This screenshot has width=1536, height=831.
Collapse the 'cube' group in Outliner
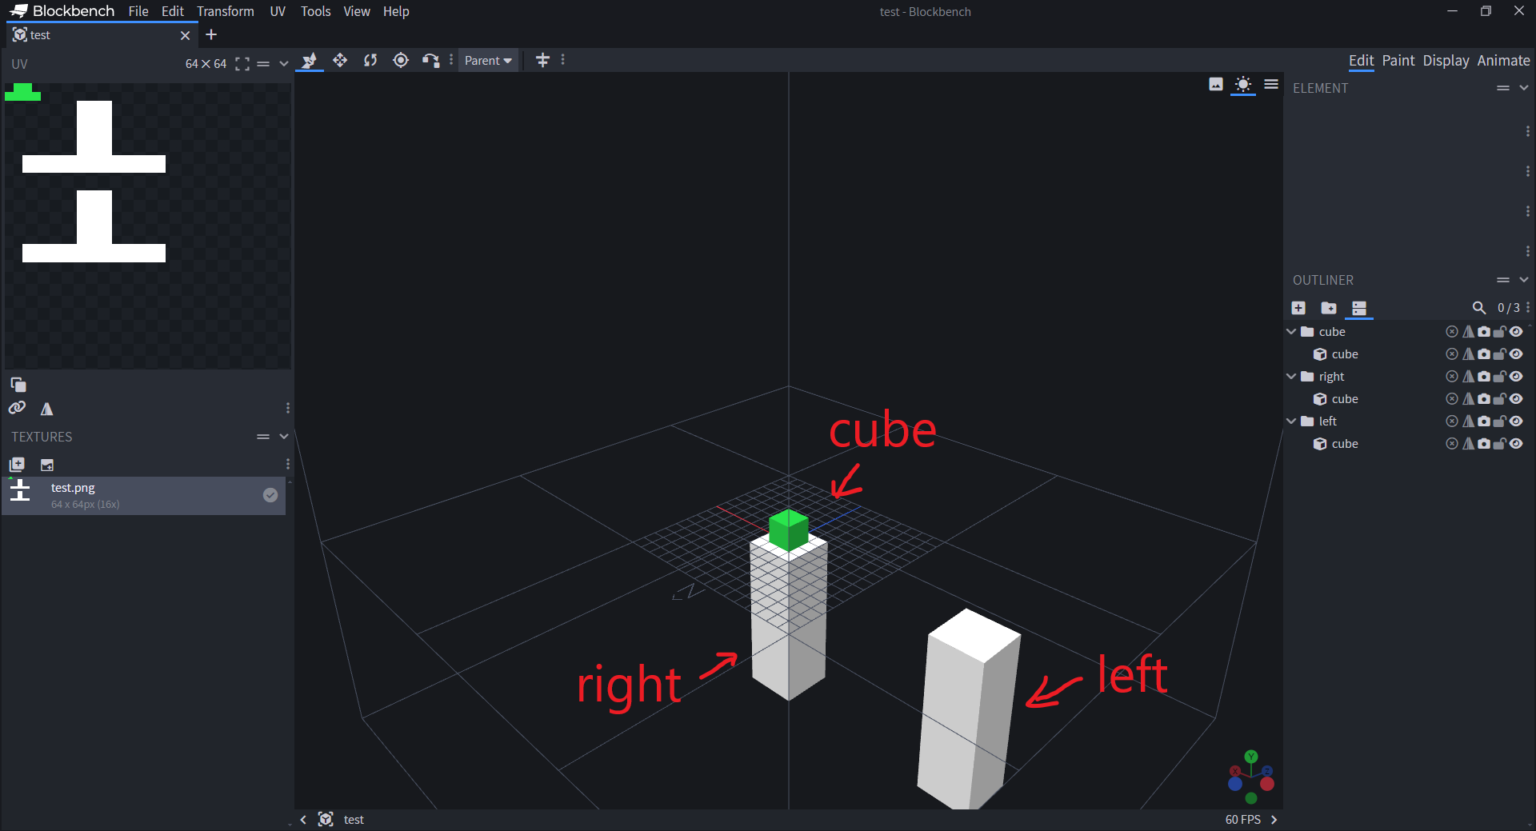1291,332
